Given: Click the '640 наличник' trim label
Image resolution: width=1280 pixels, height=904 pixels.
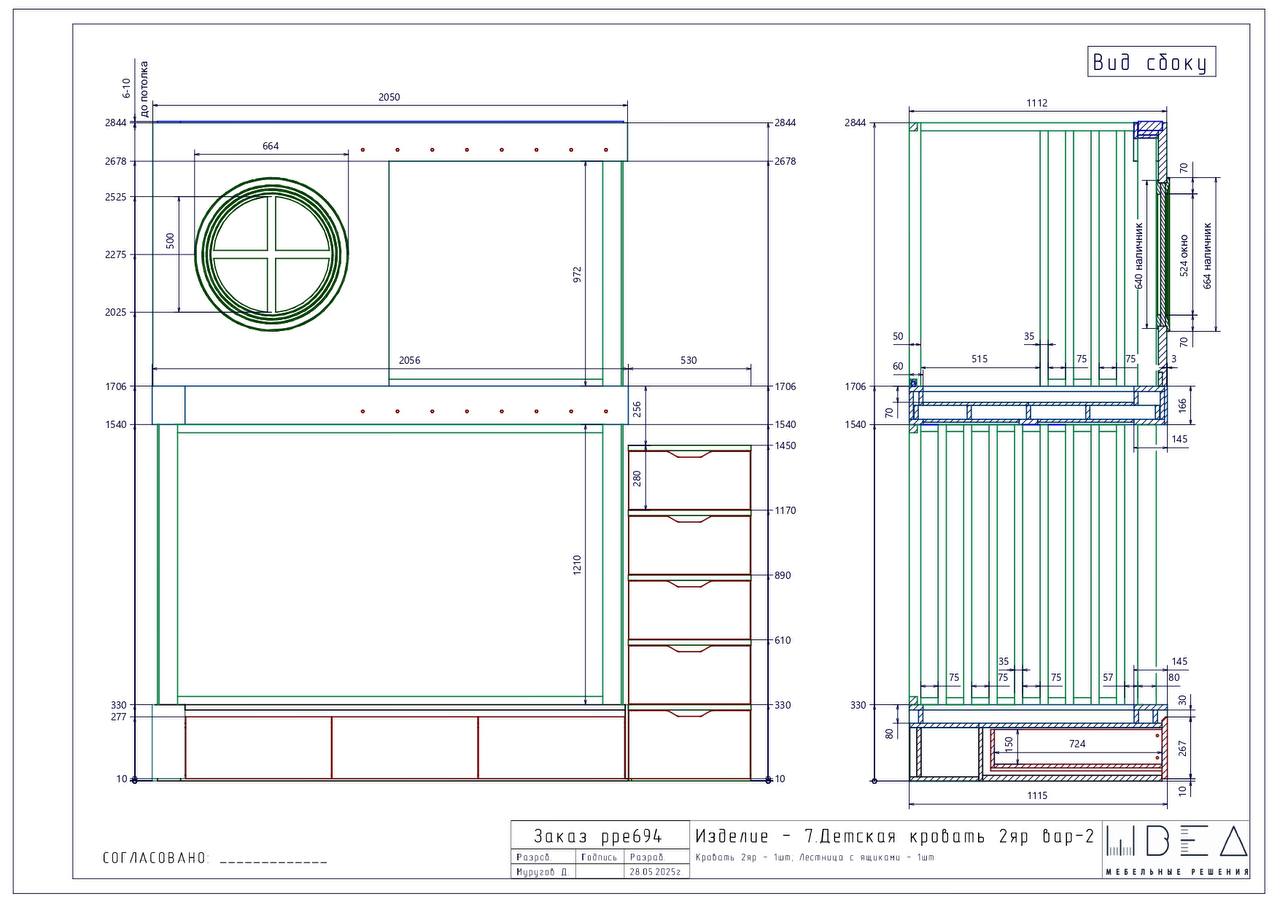Looking at the screenshot, I should (x=1139, y=256).
